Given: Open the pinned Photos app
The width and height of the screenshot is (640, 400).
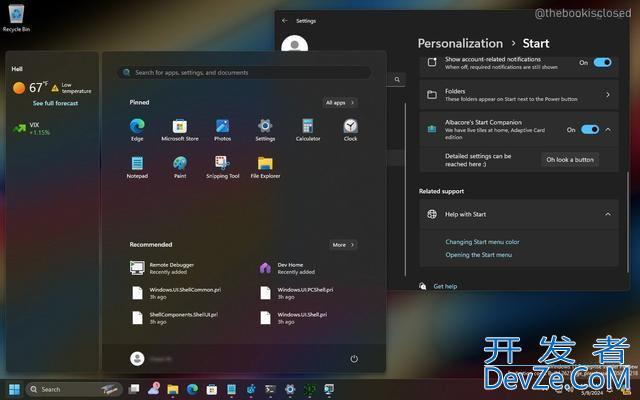Looking at the screenshot, I should point(222,130).
